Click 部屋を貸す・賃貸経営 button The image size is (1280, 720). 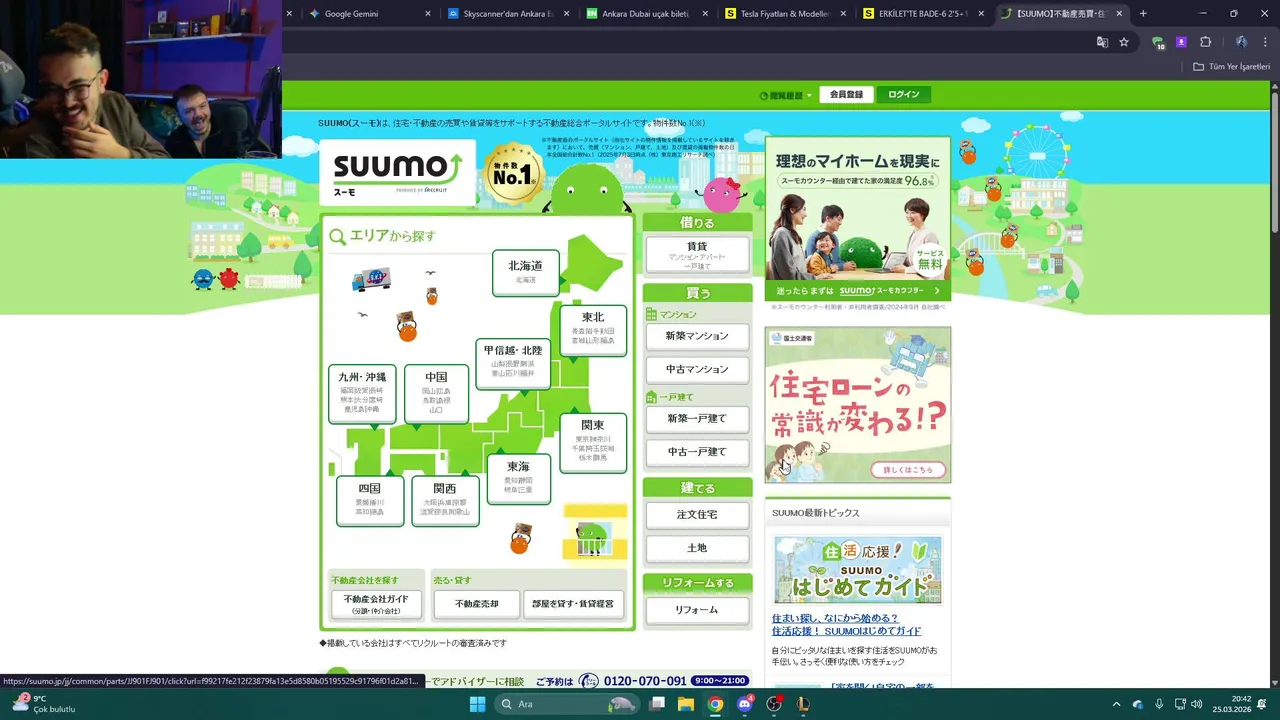tap(575, 604)
